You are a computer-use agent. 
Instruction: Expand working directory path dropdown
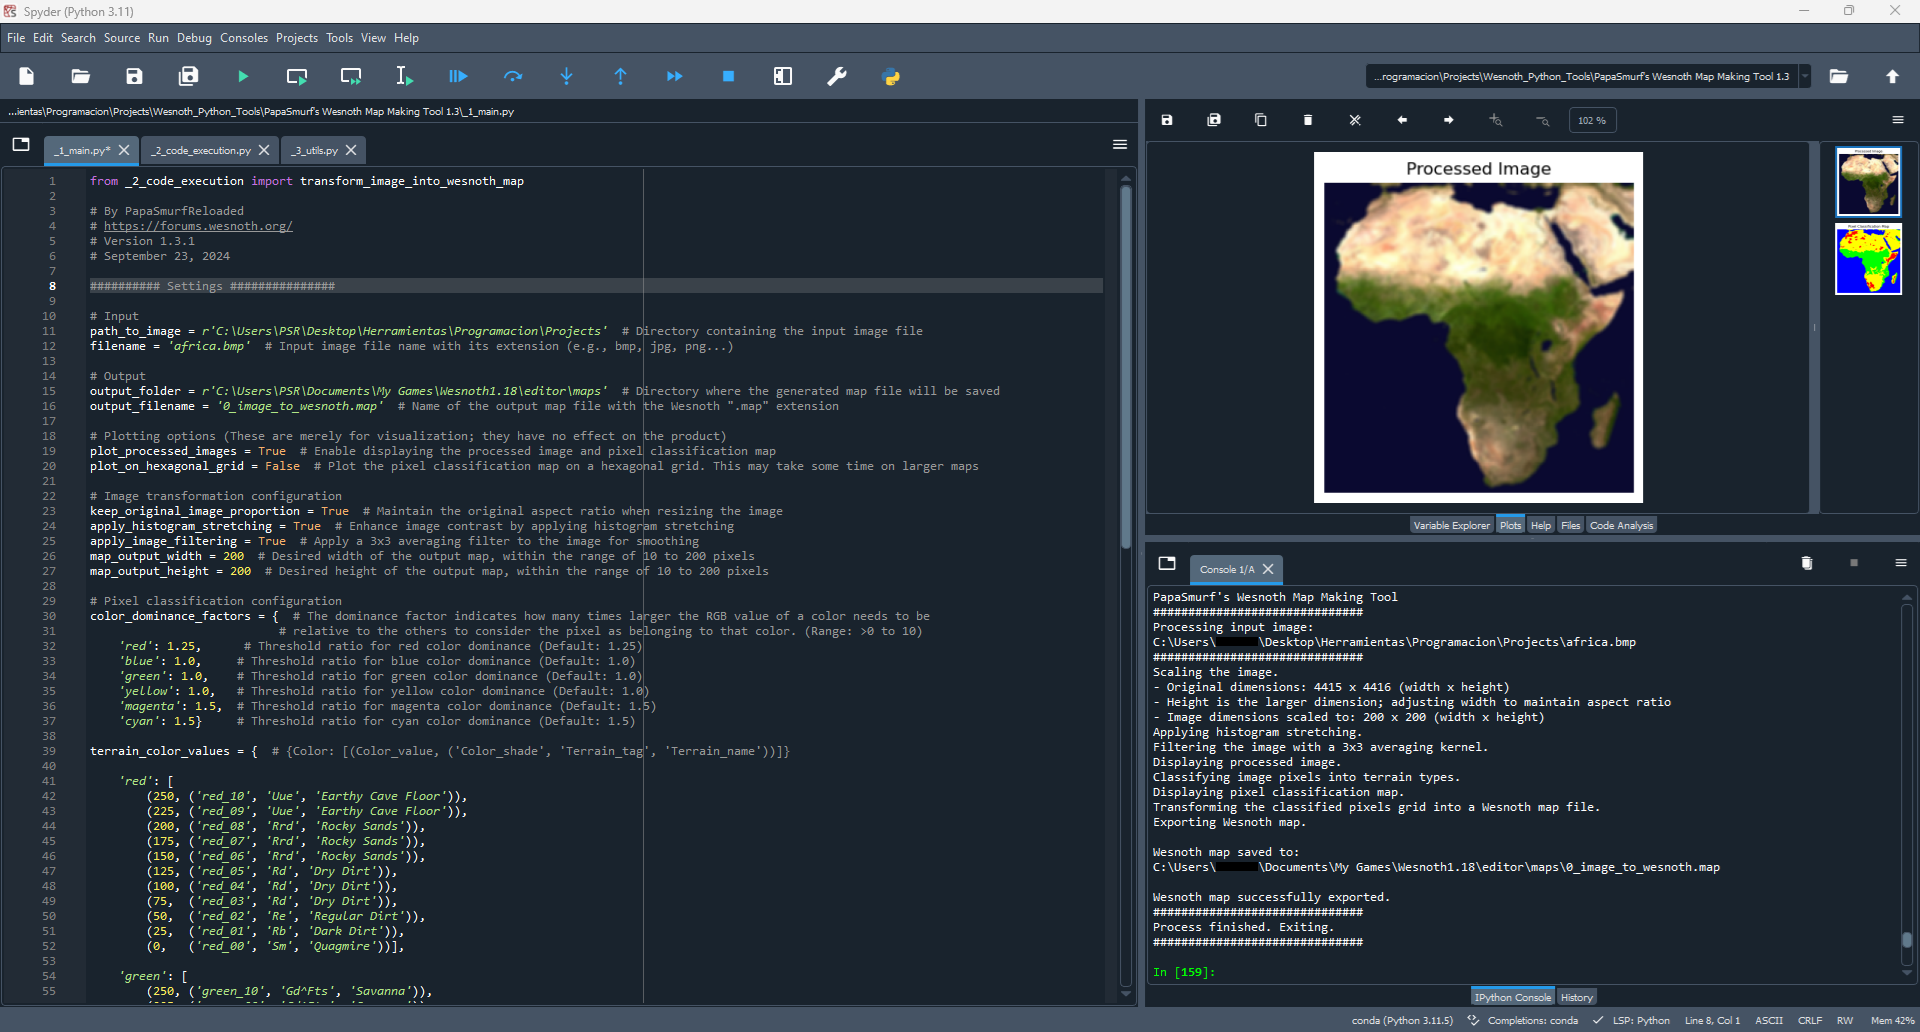pos(1805,76)
